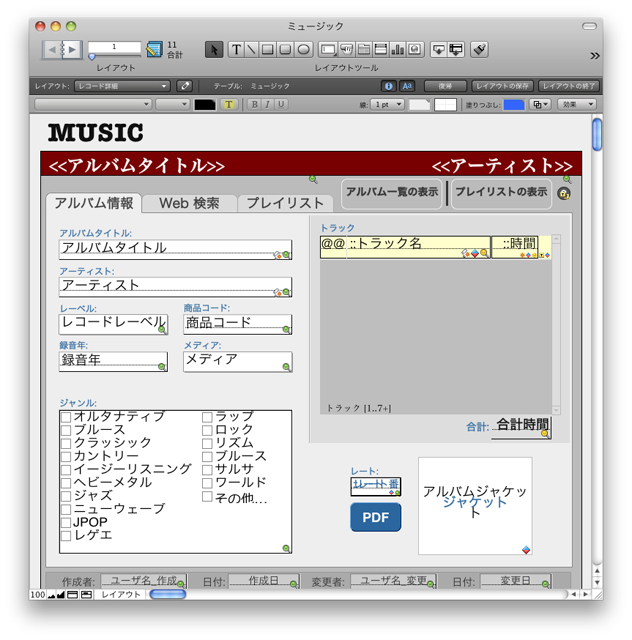
Task: Go to the next layout in book
Action: tap(73, 50)
